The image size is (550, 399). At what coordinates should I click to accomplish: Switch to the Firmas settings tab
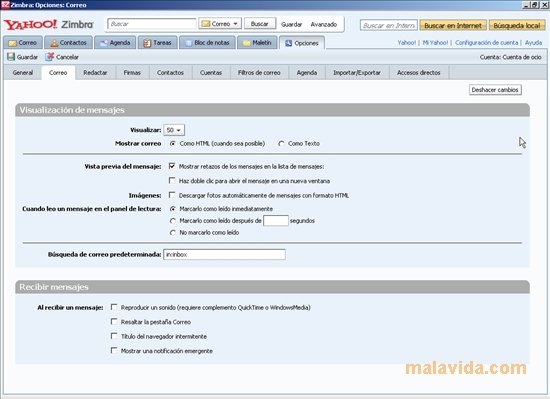point(132,73)
